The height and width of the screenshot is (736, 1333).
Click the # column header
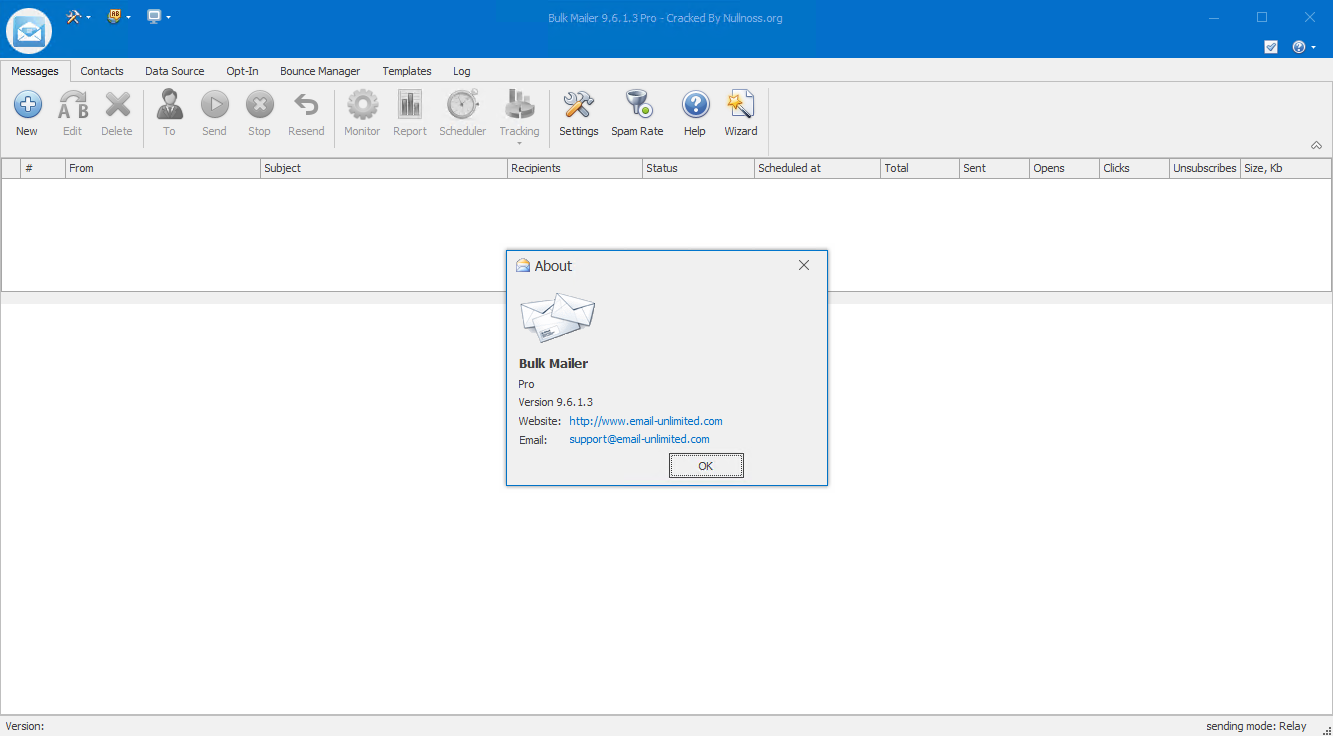(x=43, y=168)
